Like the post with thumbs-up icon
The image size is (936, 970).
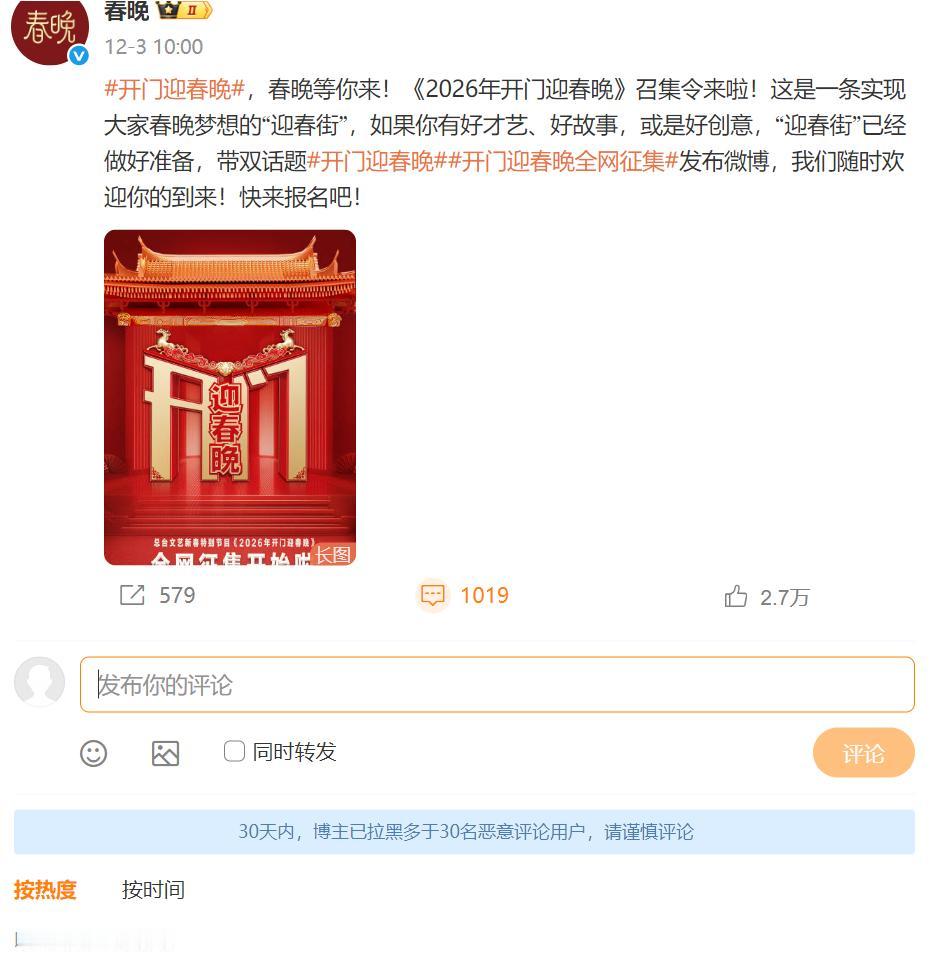[x=736, y=596]
